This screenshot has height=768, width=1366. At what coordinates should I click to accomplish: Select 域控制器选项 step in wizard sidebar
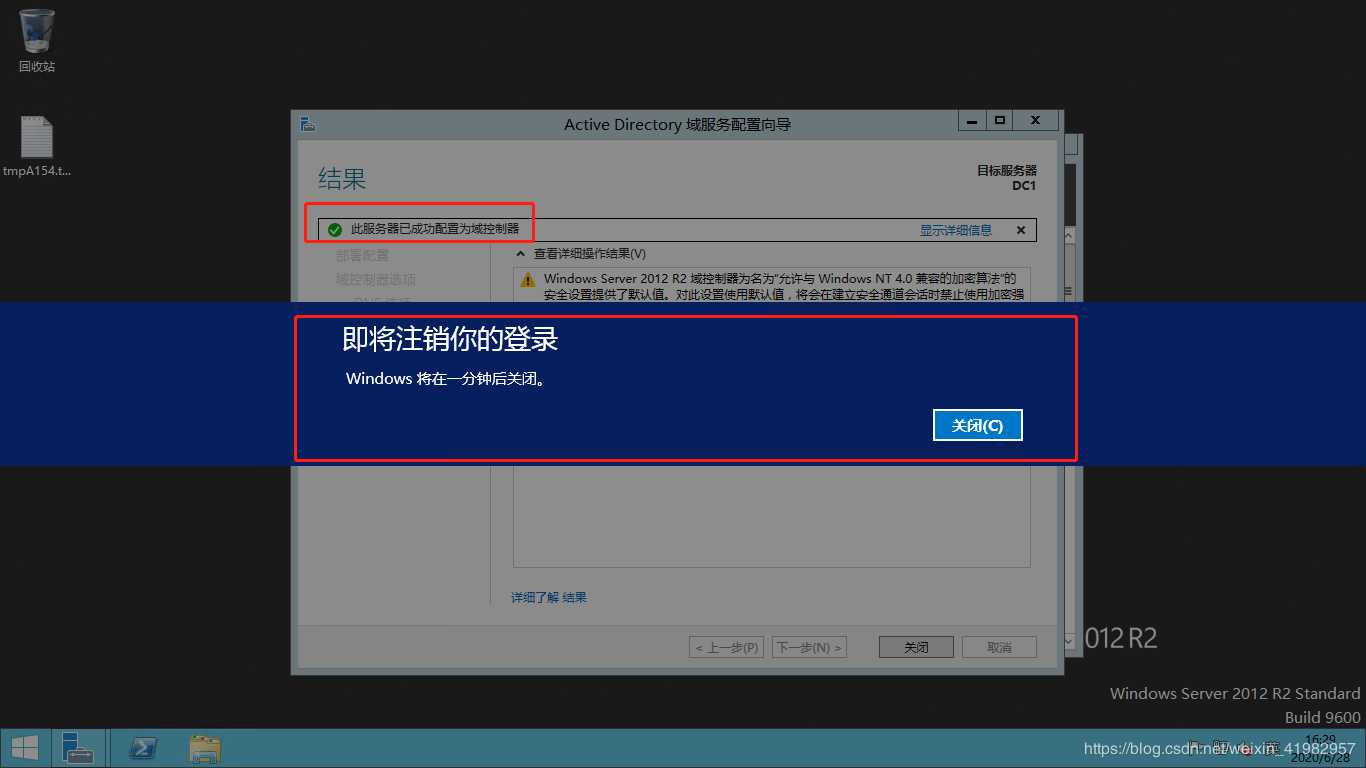376,279
